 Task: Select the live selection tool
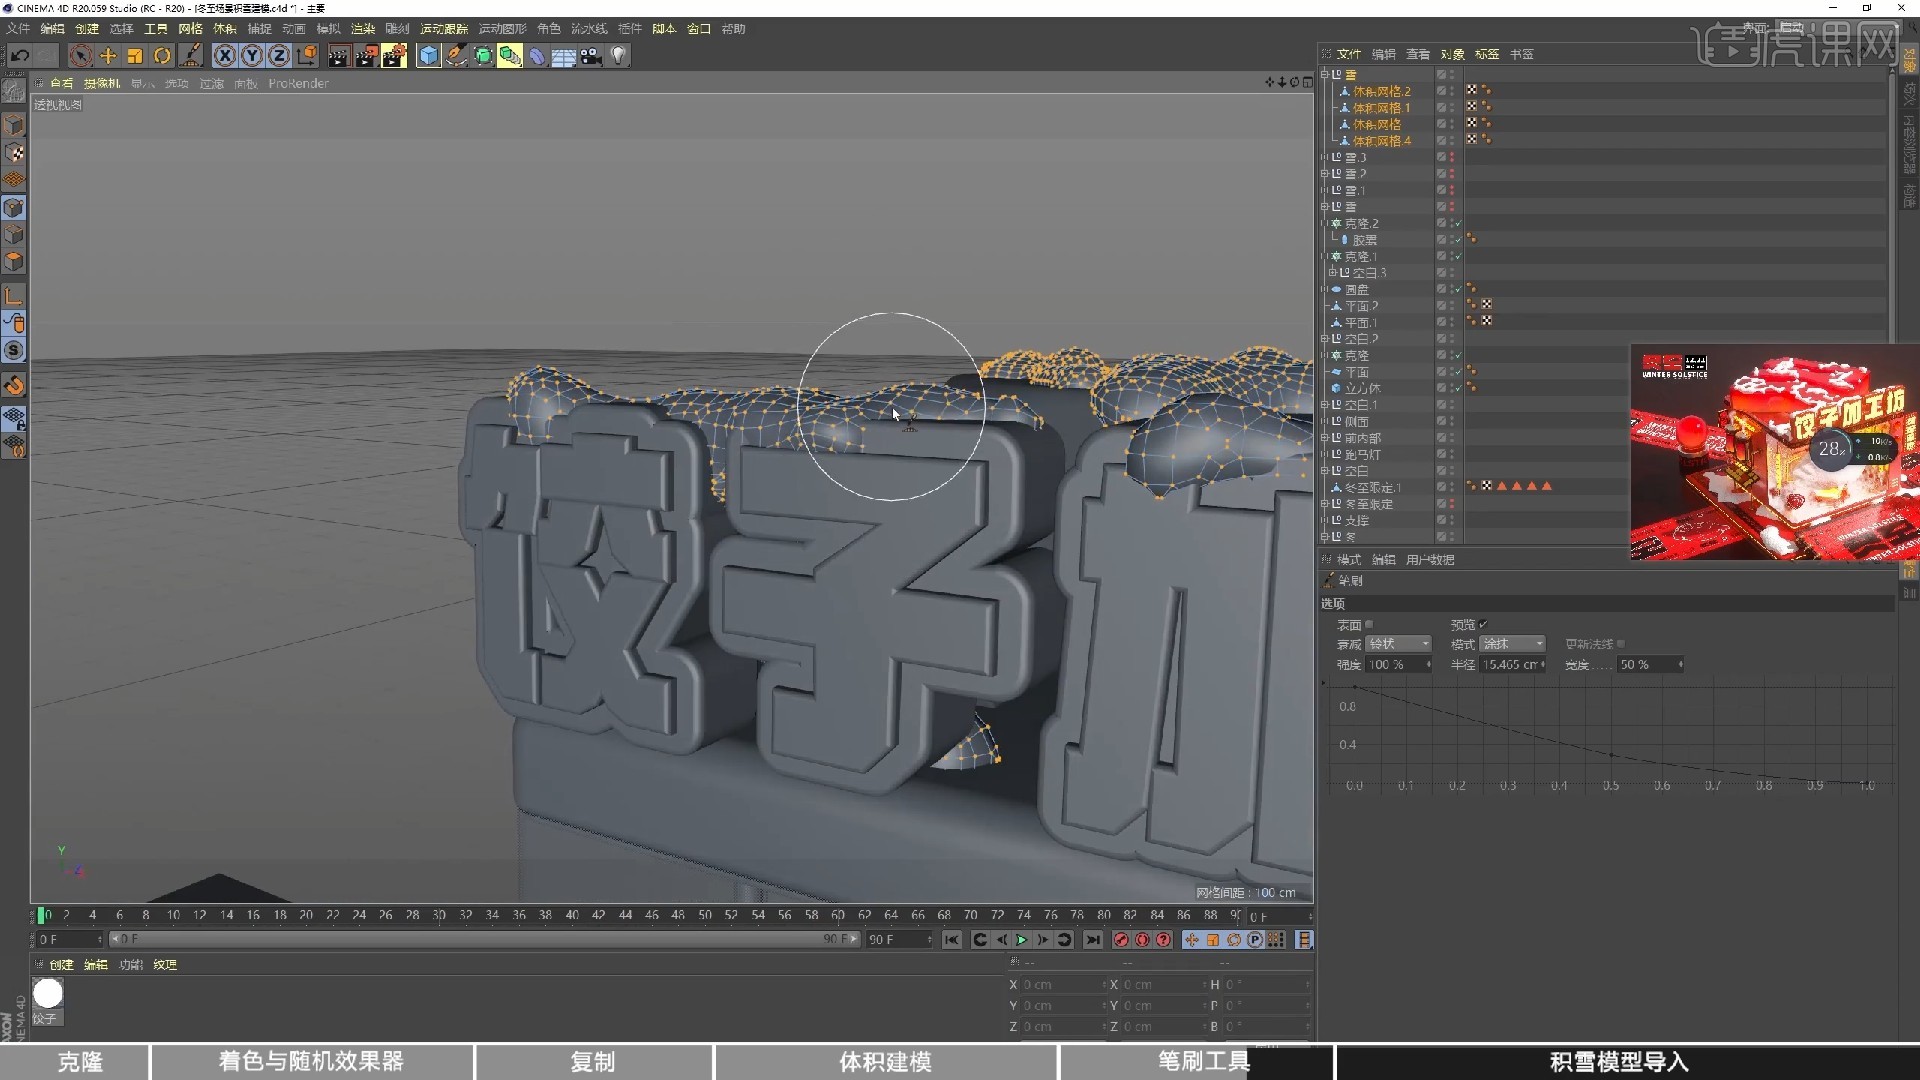81,56
